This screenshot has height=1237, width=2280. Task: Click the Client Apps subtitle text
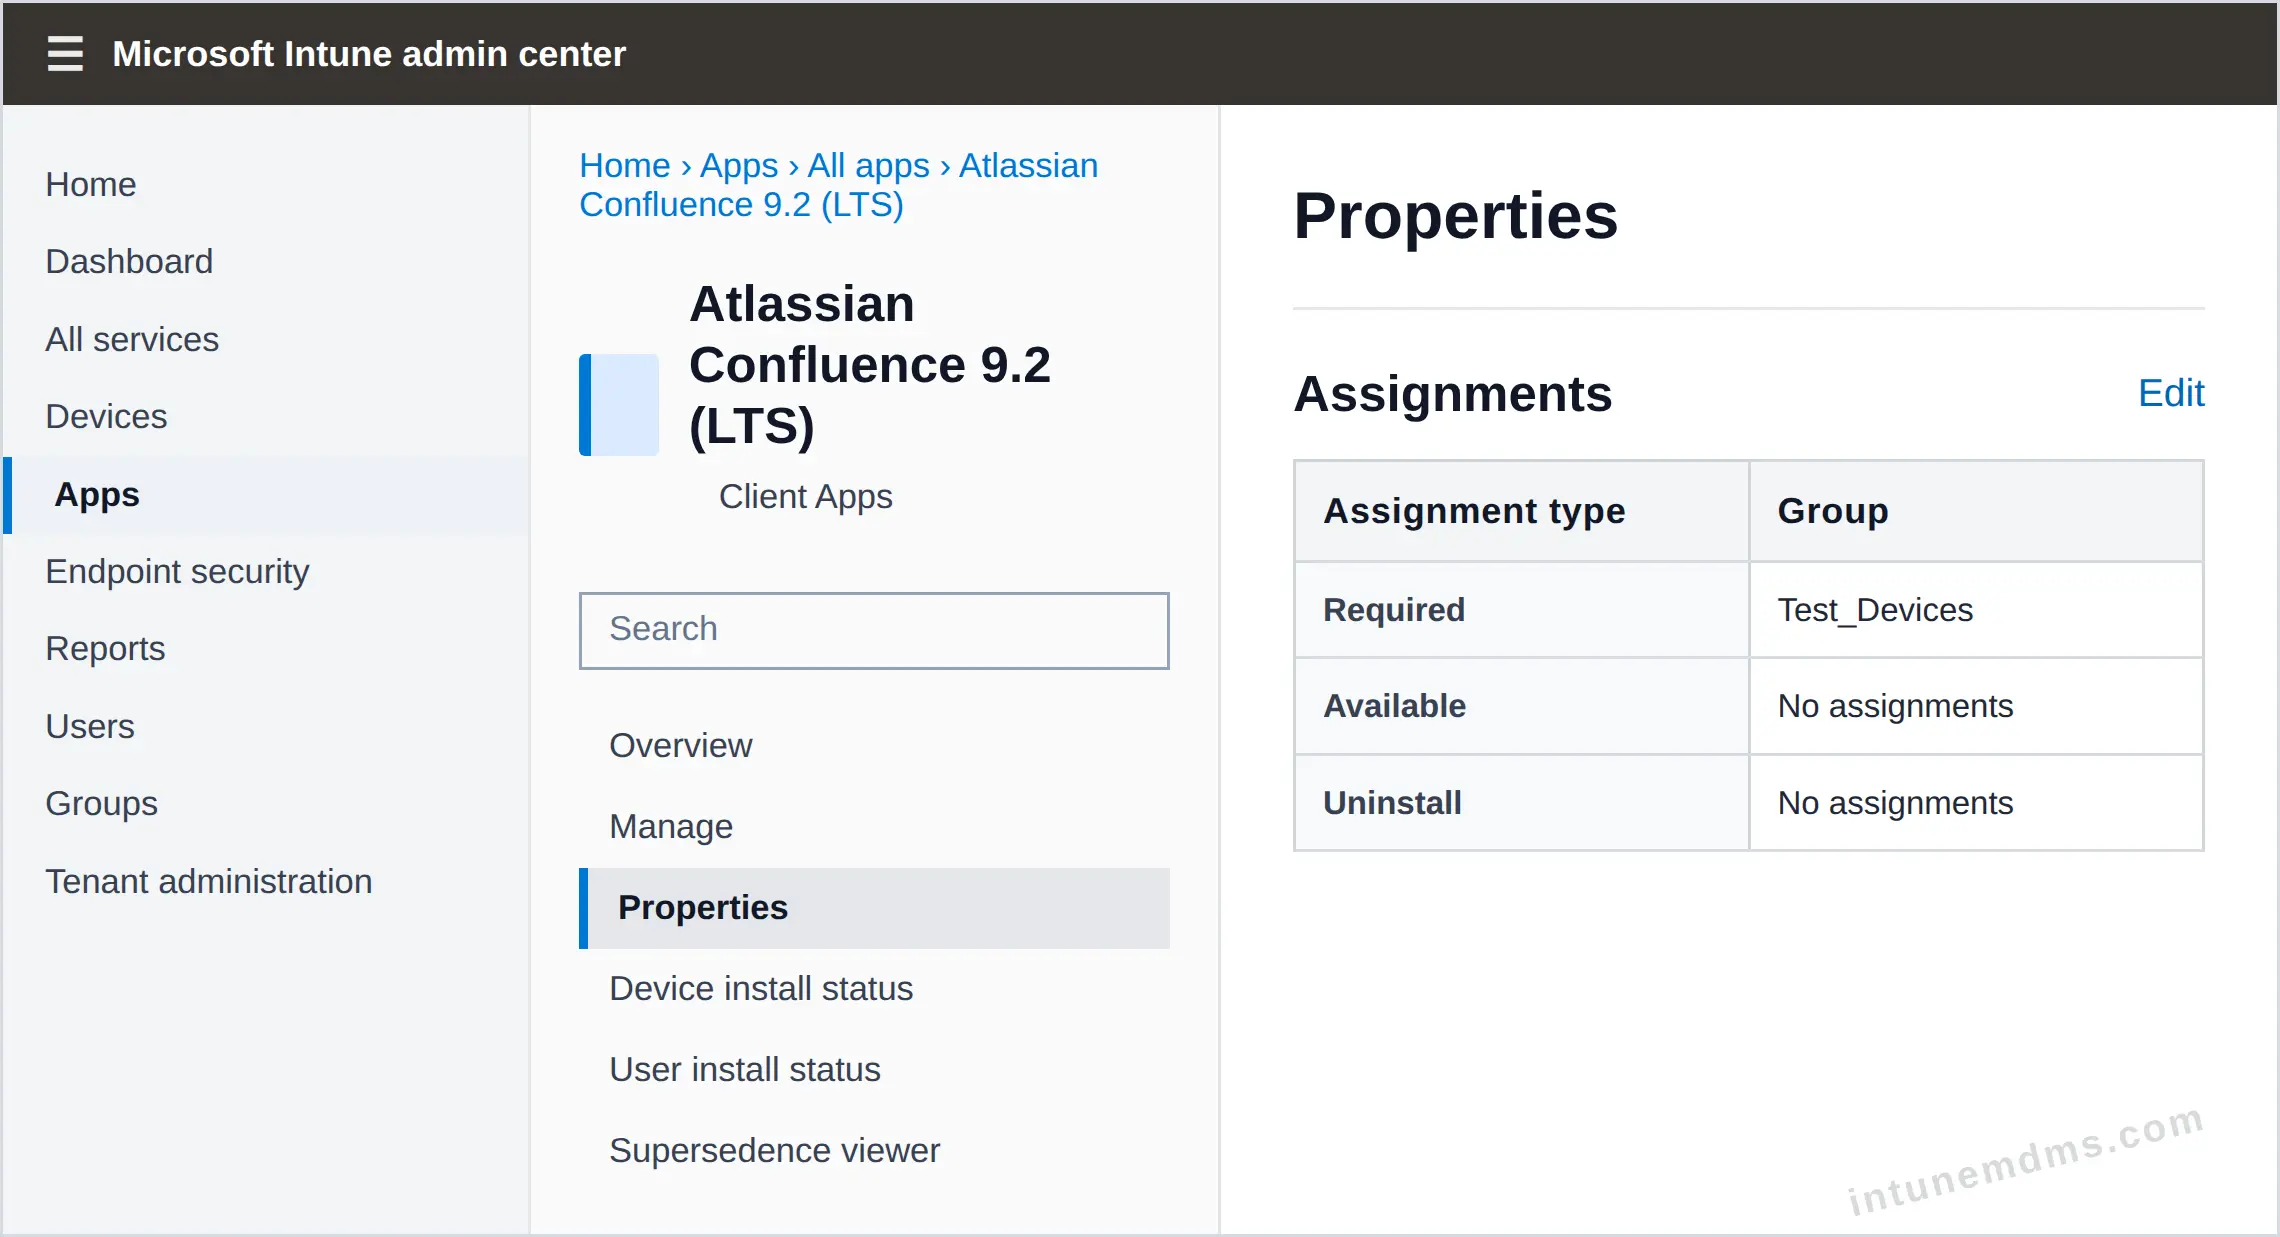pos(806,496)
